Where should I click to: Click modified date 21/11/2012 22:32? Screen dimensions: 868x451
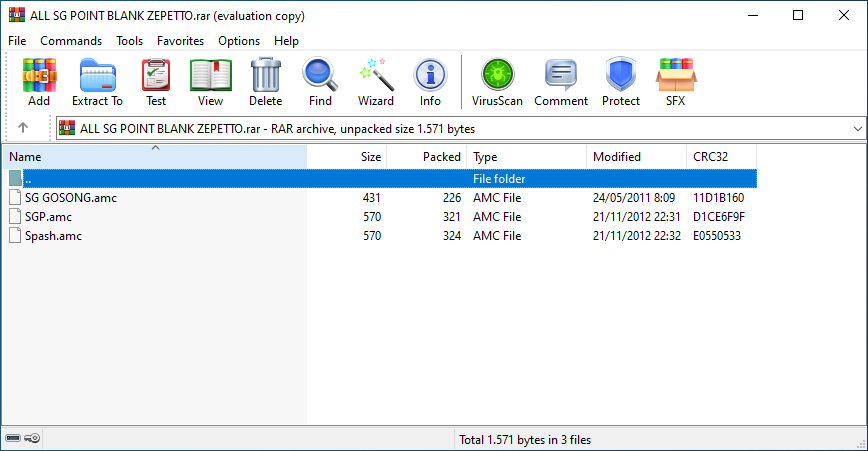pyautogui.click(x=637, y=236)
